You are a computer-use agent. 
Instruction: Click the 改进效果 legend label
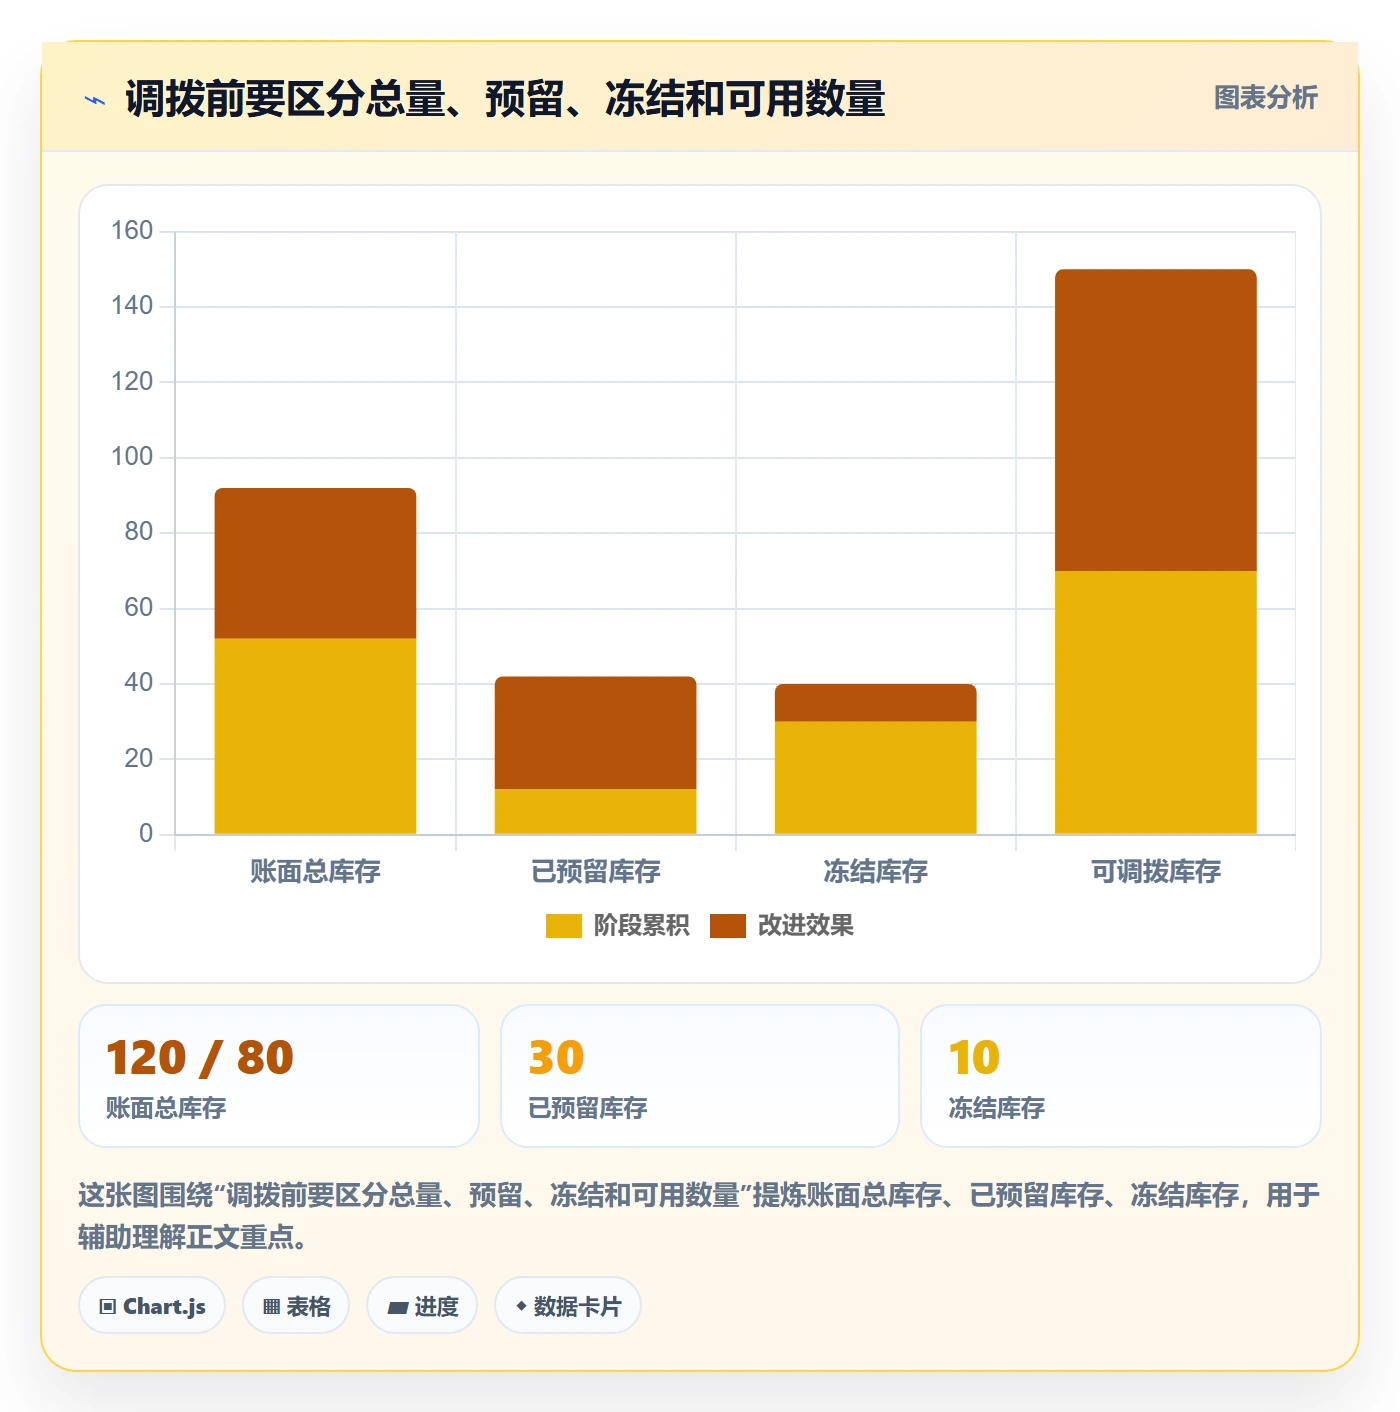click(805, 926)
